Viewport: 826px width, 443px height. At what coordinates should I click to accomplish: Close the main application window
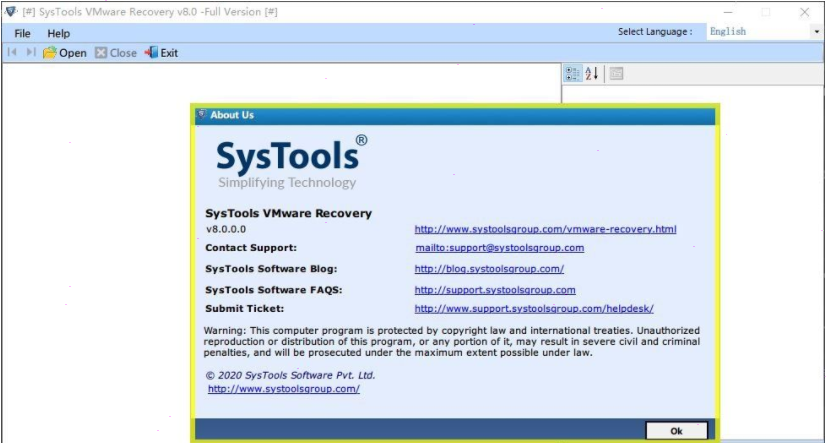804,12
